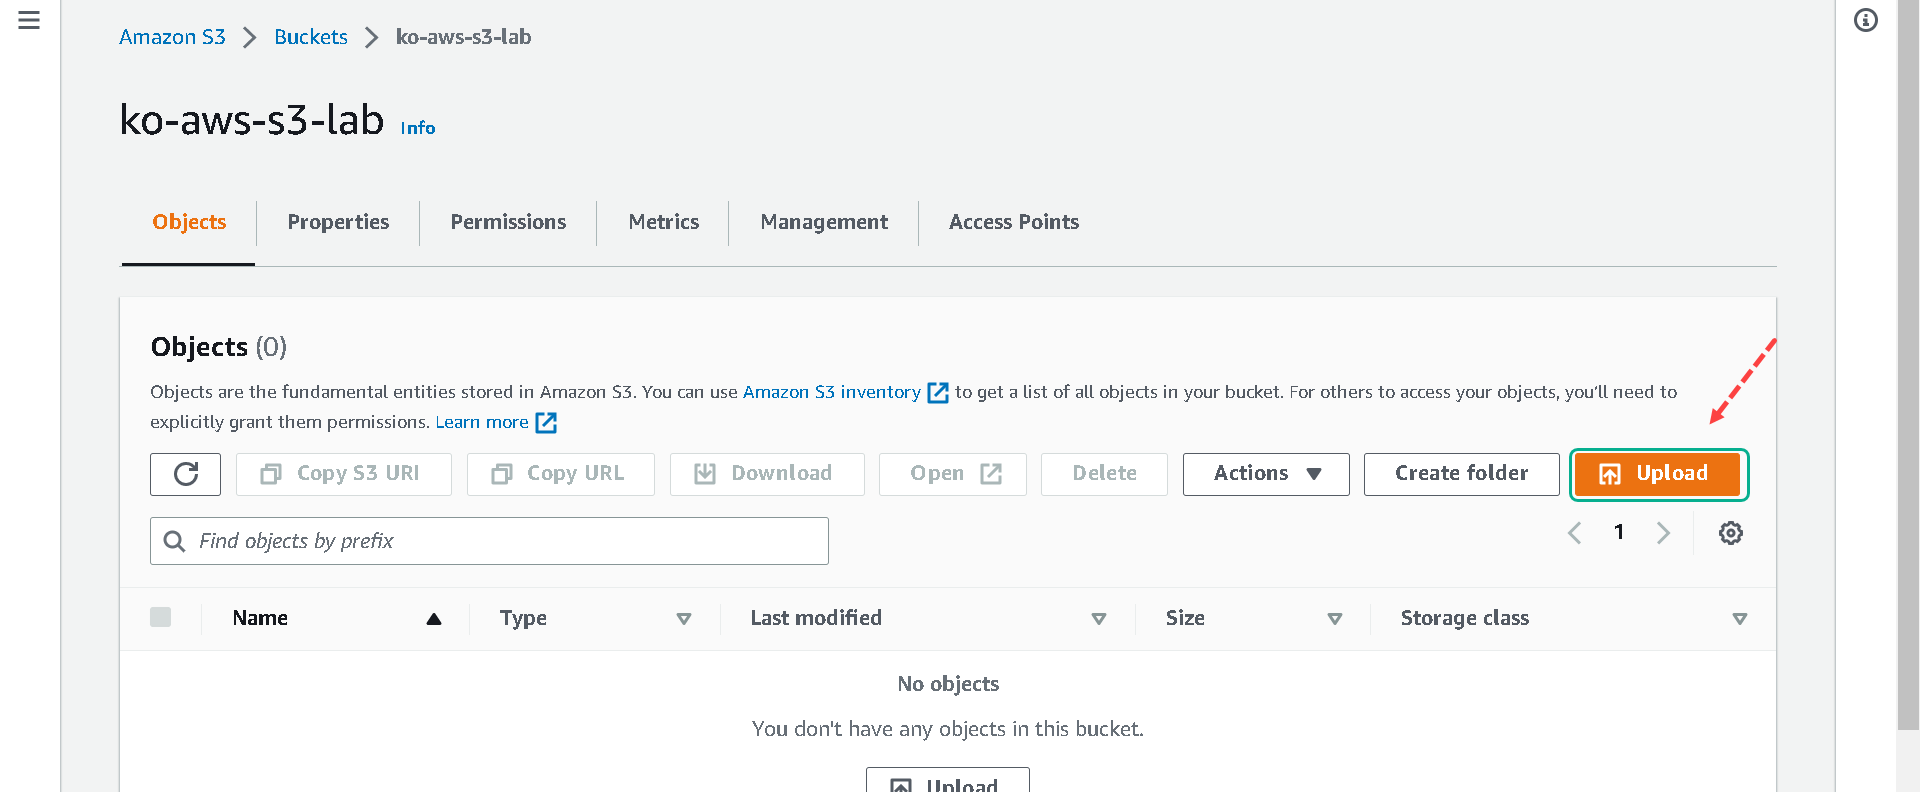
Task: Click page number 1
Action: pos(1619,532)
